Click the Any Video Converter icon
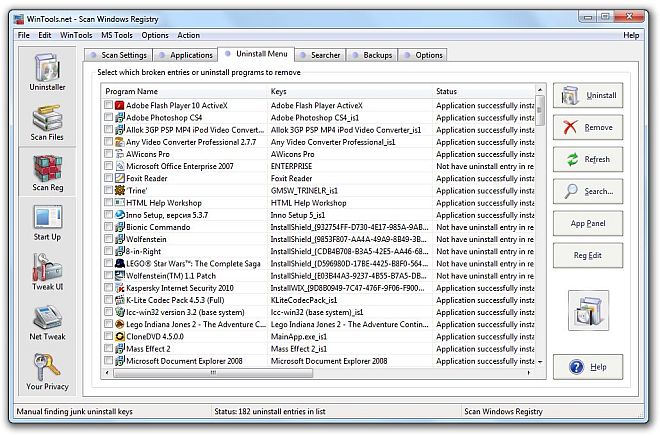This screenshot has width=660, height=436. pyautogui.click(x=120, y=142)
